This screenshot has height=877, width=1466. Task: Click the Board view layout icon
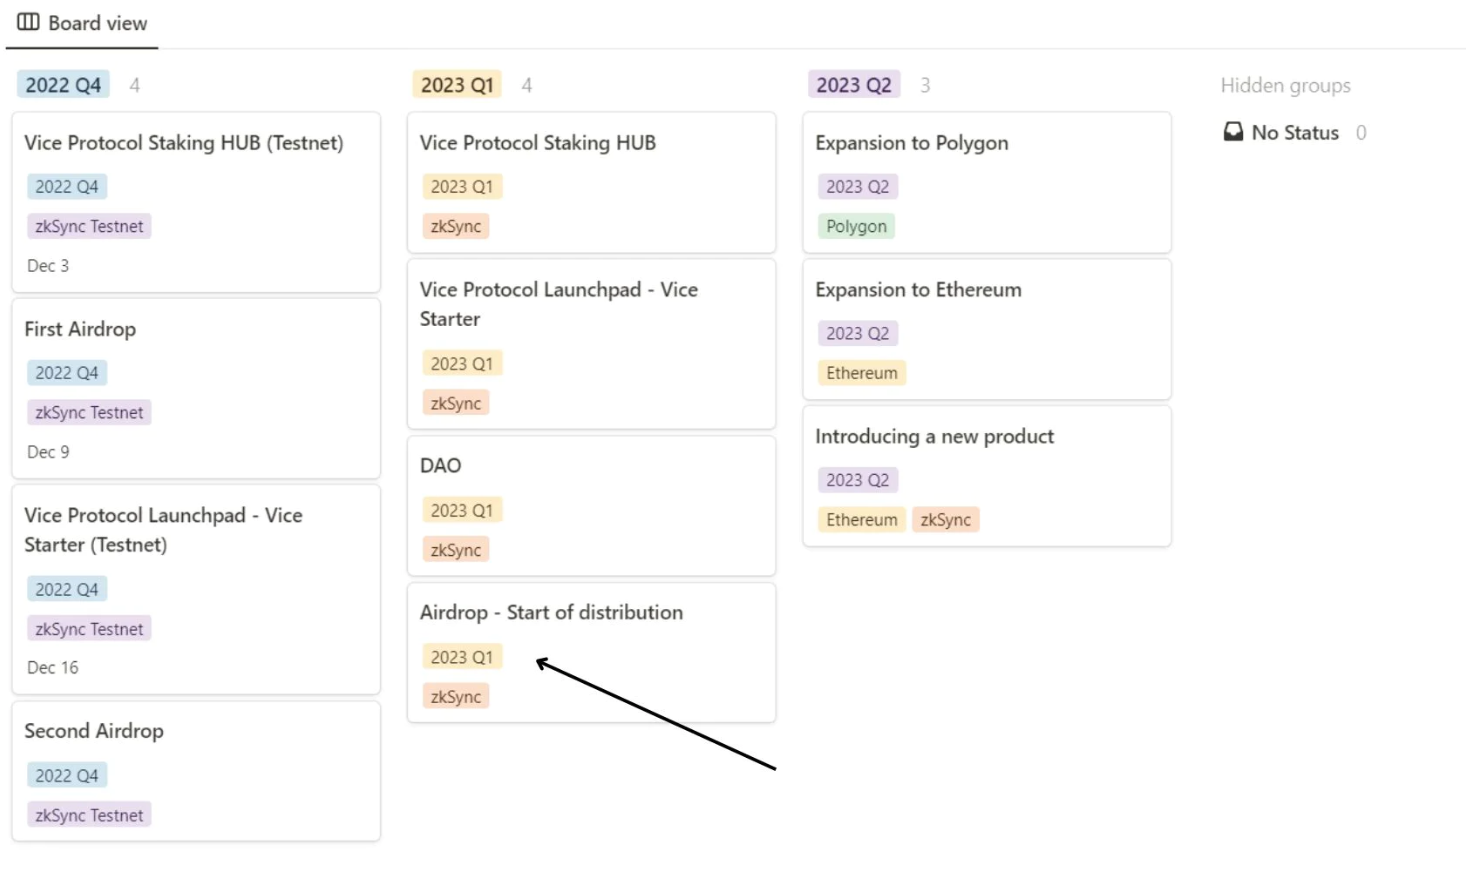[x=28, y=22]
